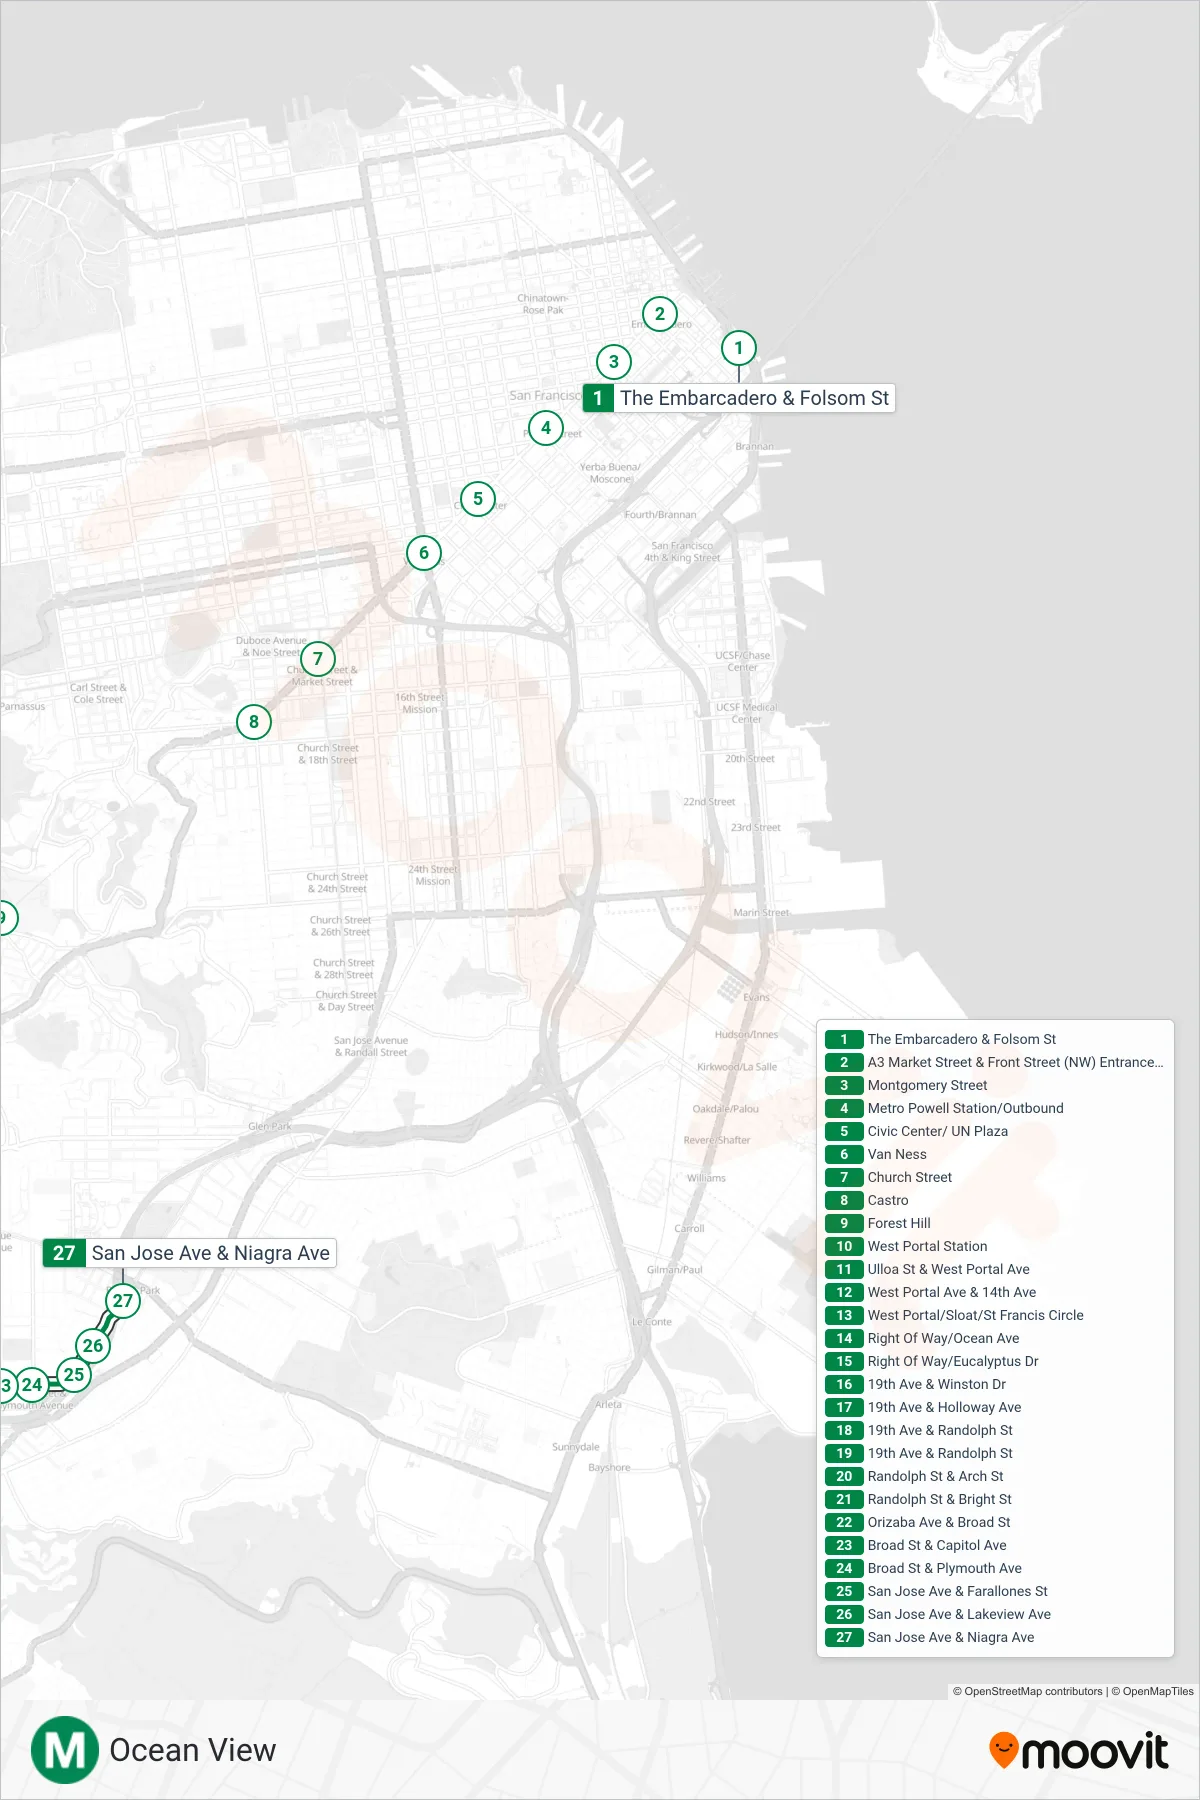Click stop marker 26 on the map

93,1346
